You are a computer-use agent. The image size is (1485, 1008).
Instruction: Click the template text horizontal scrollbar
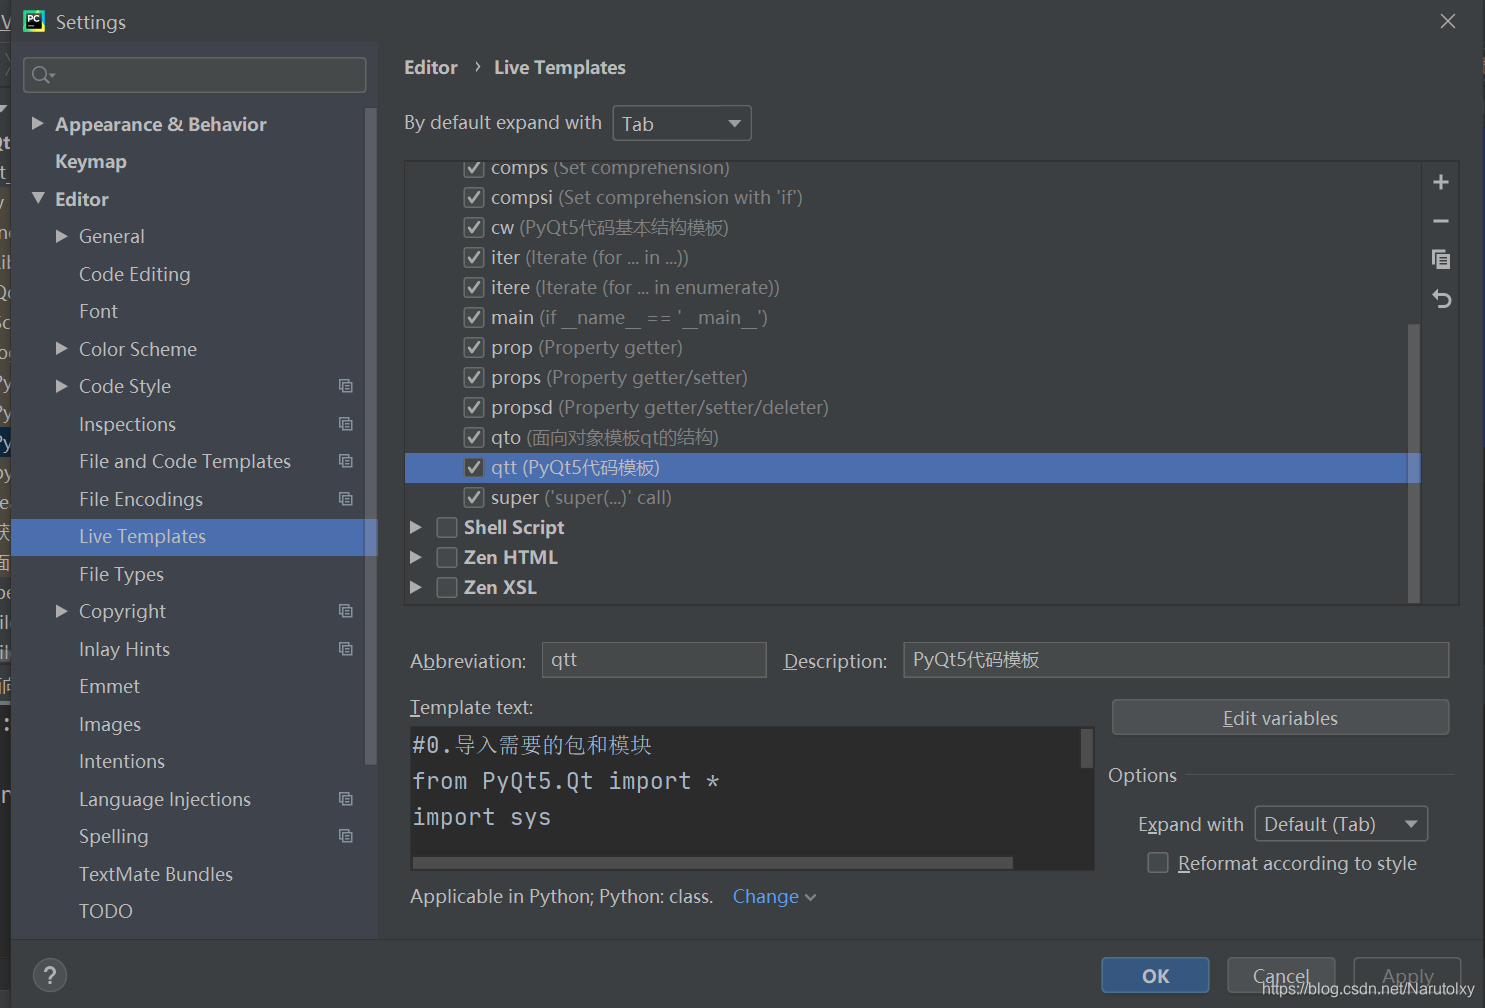(713, 862)
